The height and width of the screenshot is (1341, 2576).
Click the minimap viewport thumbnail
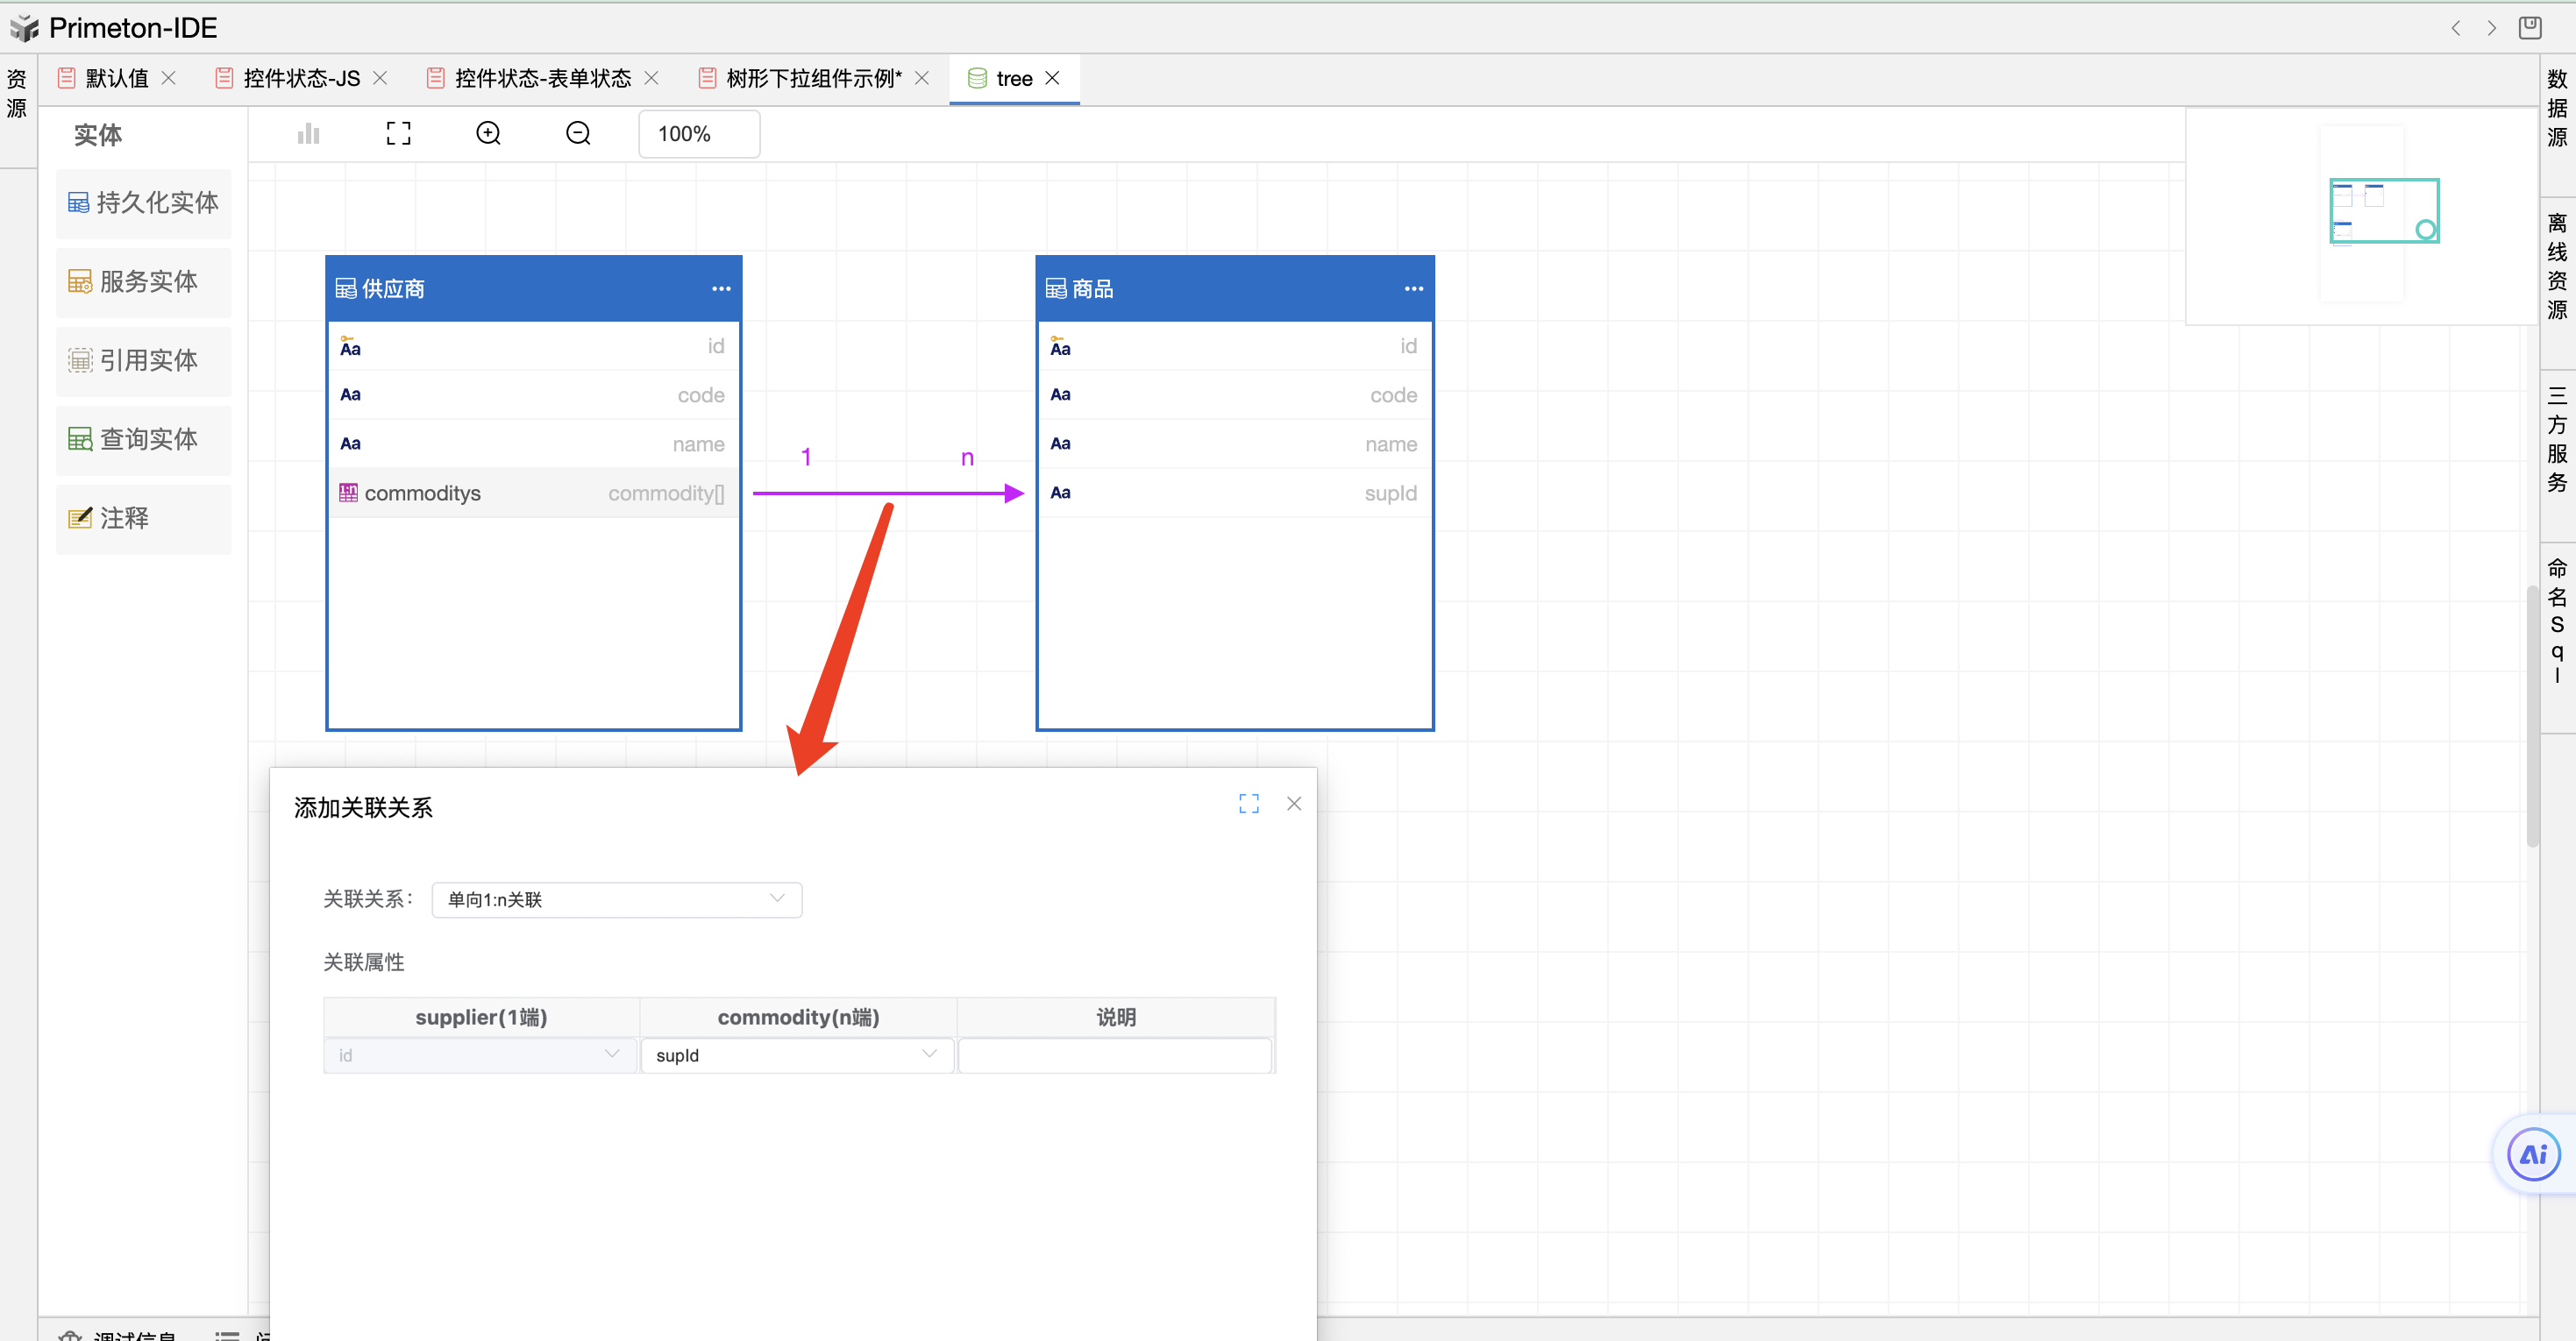click(2383, 210)
